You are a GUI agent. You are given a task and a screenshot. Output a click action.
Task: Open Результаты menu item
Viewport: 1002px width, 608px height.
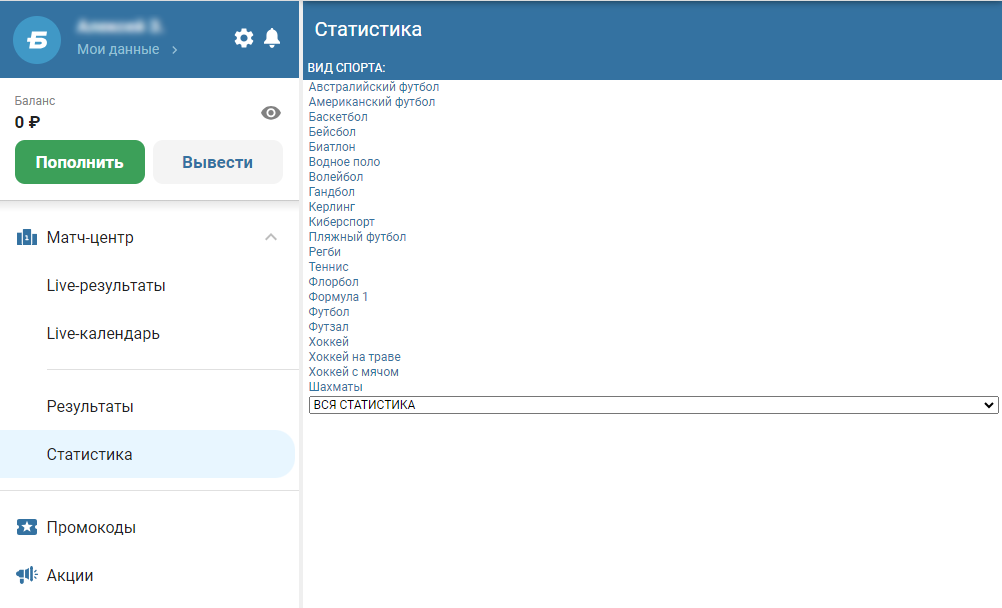tap(90, 407)
